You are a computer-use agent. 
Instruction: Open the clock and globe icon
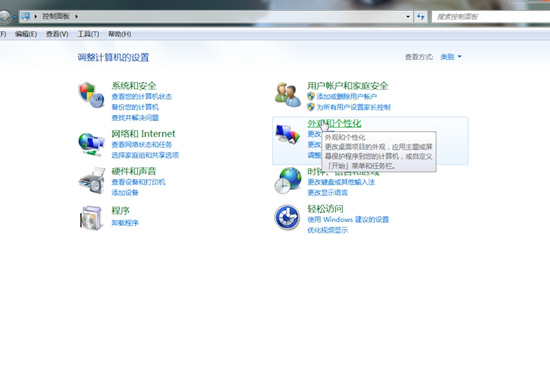(x=288, y=181)
